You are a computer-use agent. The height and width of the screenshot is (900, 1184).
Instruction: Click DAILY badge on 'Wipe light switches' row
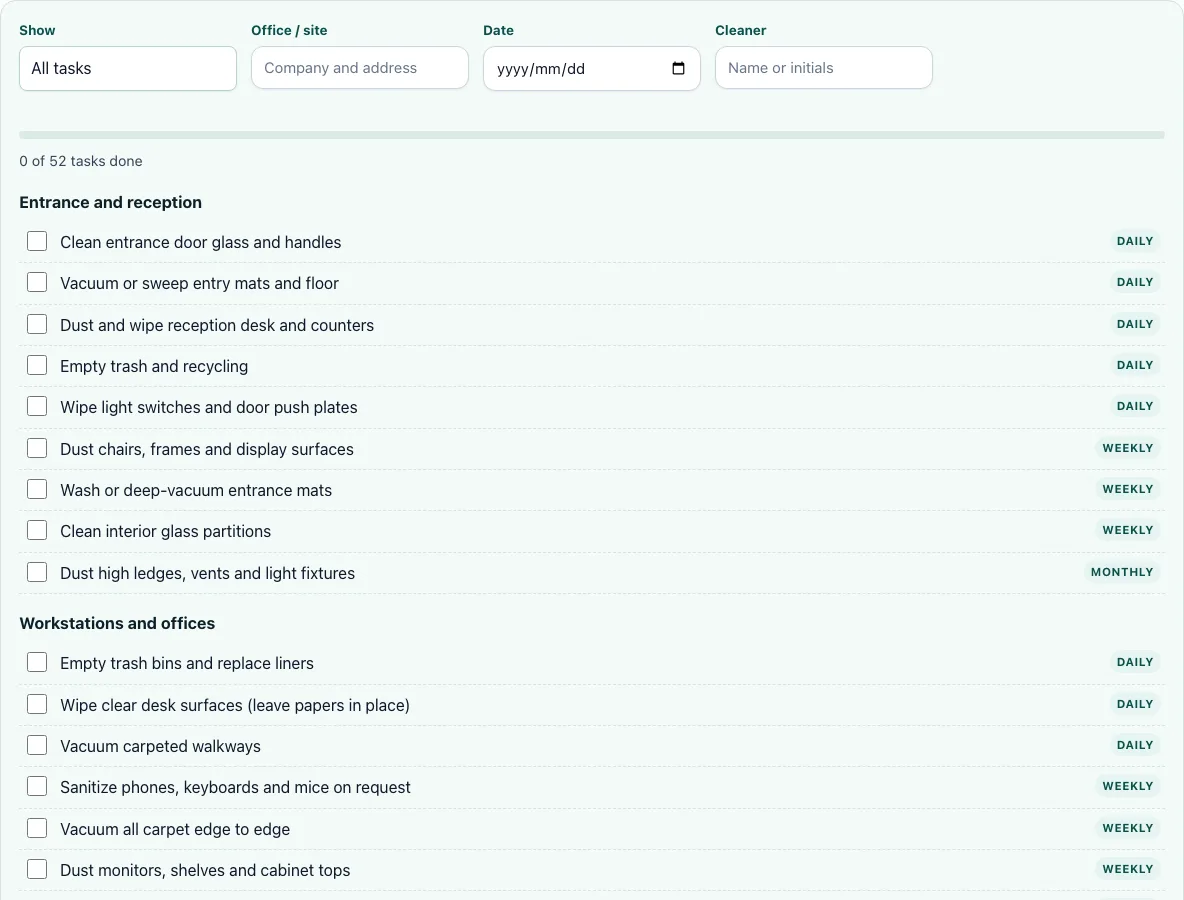pyautogui.click(x=1135, y=406)
